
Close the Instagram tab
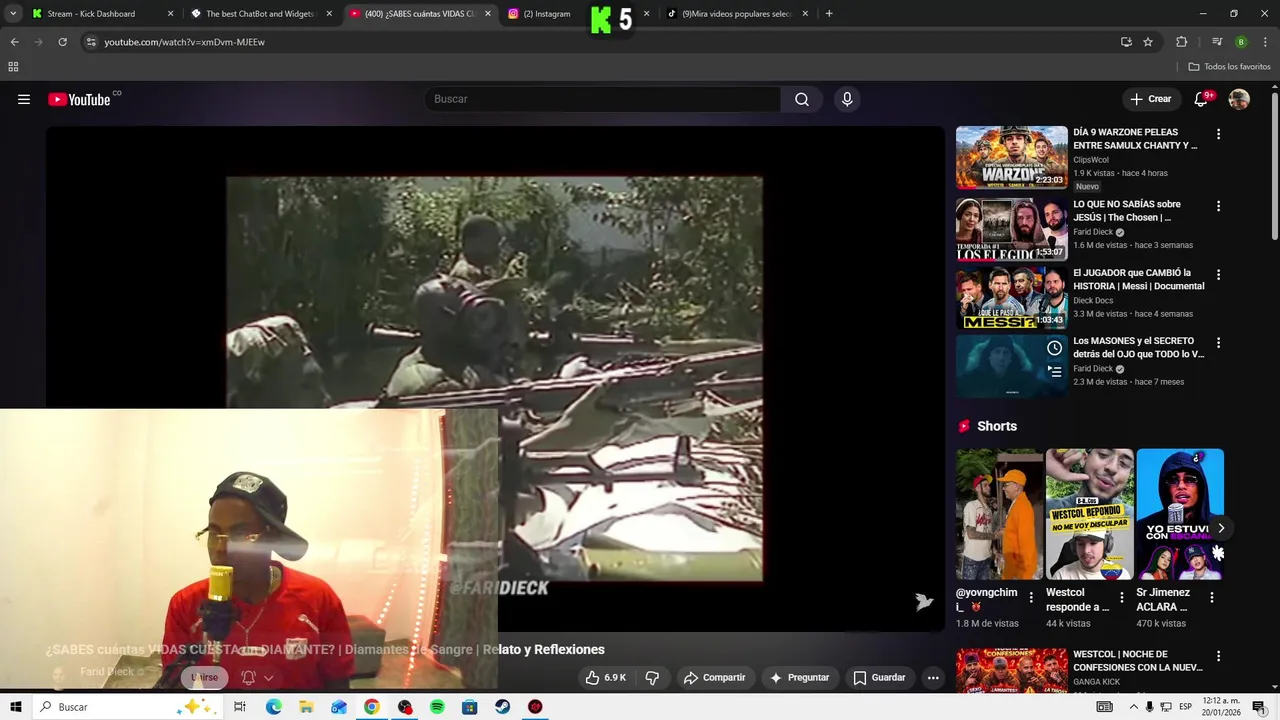(646, 14)
